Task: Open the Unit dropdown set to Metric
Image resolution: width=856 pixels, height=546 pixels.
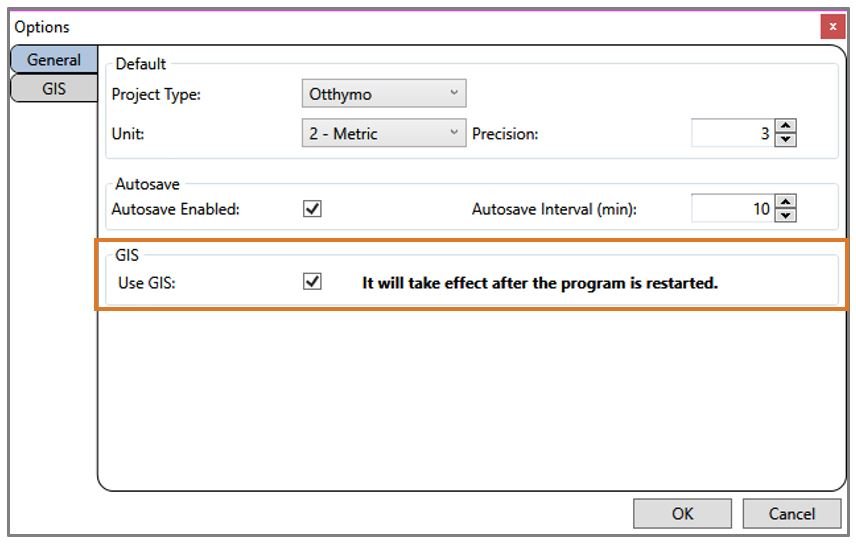Action: [383, 133]
